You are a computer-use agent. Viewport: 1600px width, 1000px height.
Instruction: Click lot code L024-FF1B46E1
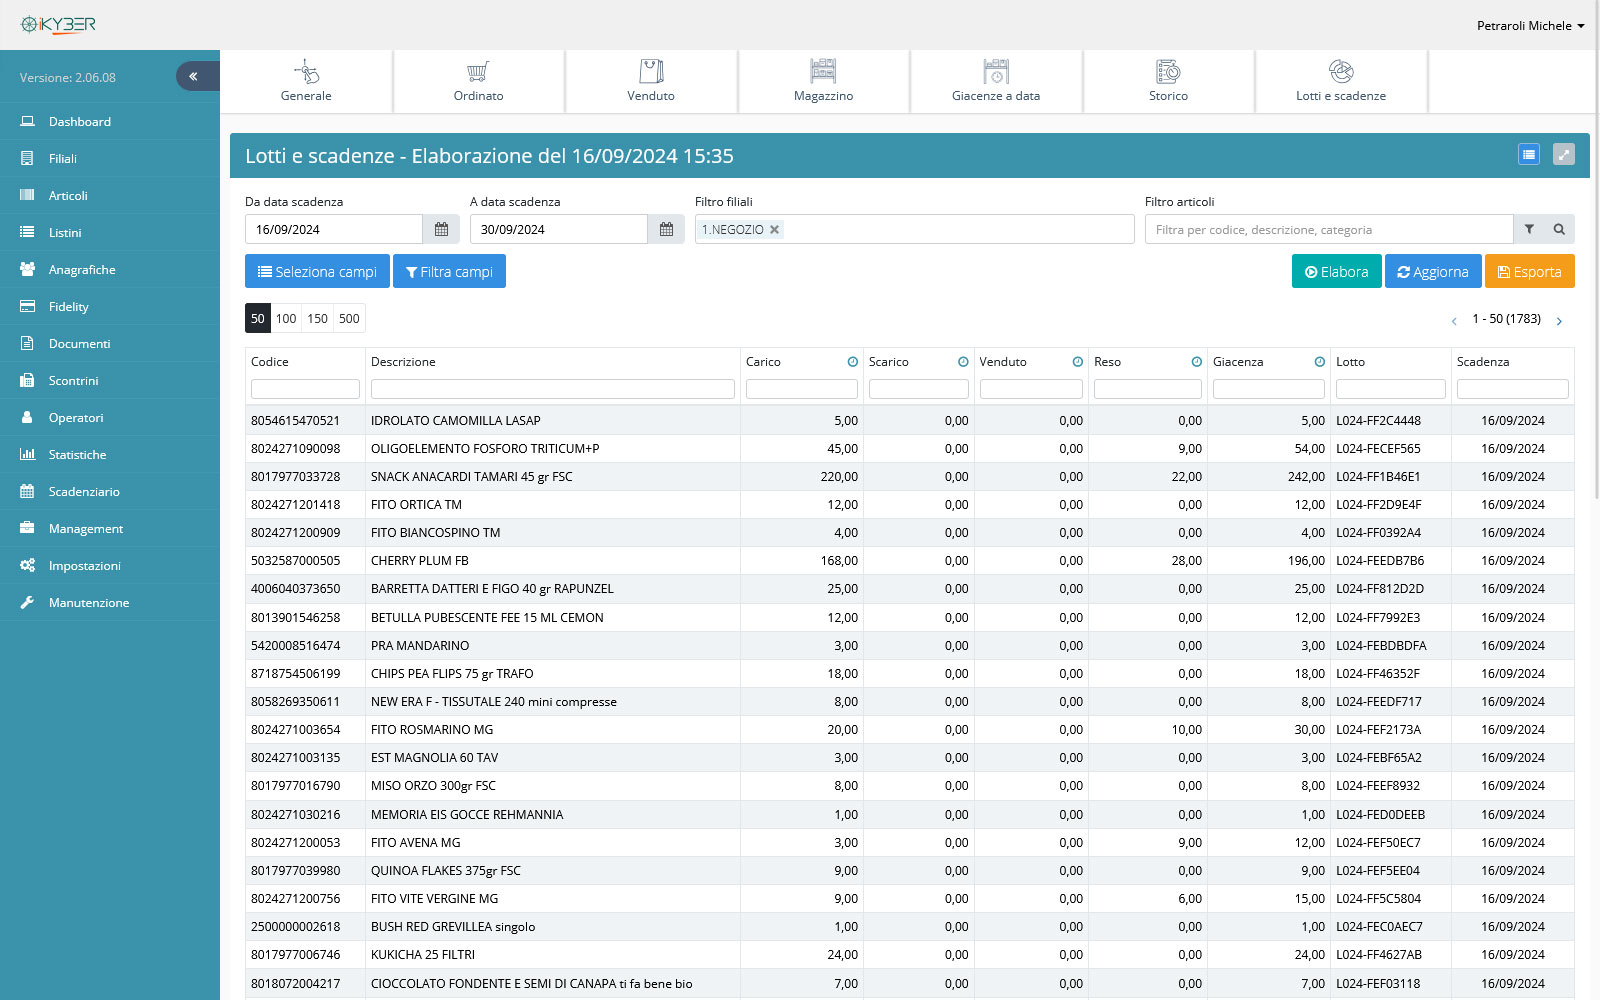(x=1378, y=476)
